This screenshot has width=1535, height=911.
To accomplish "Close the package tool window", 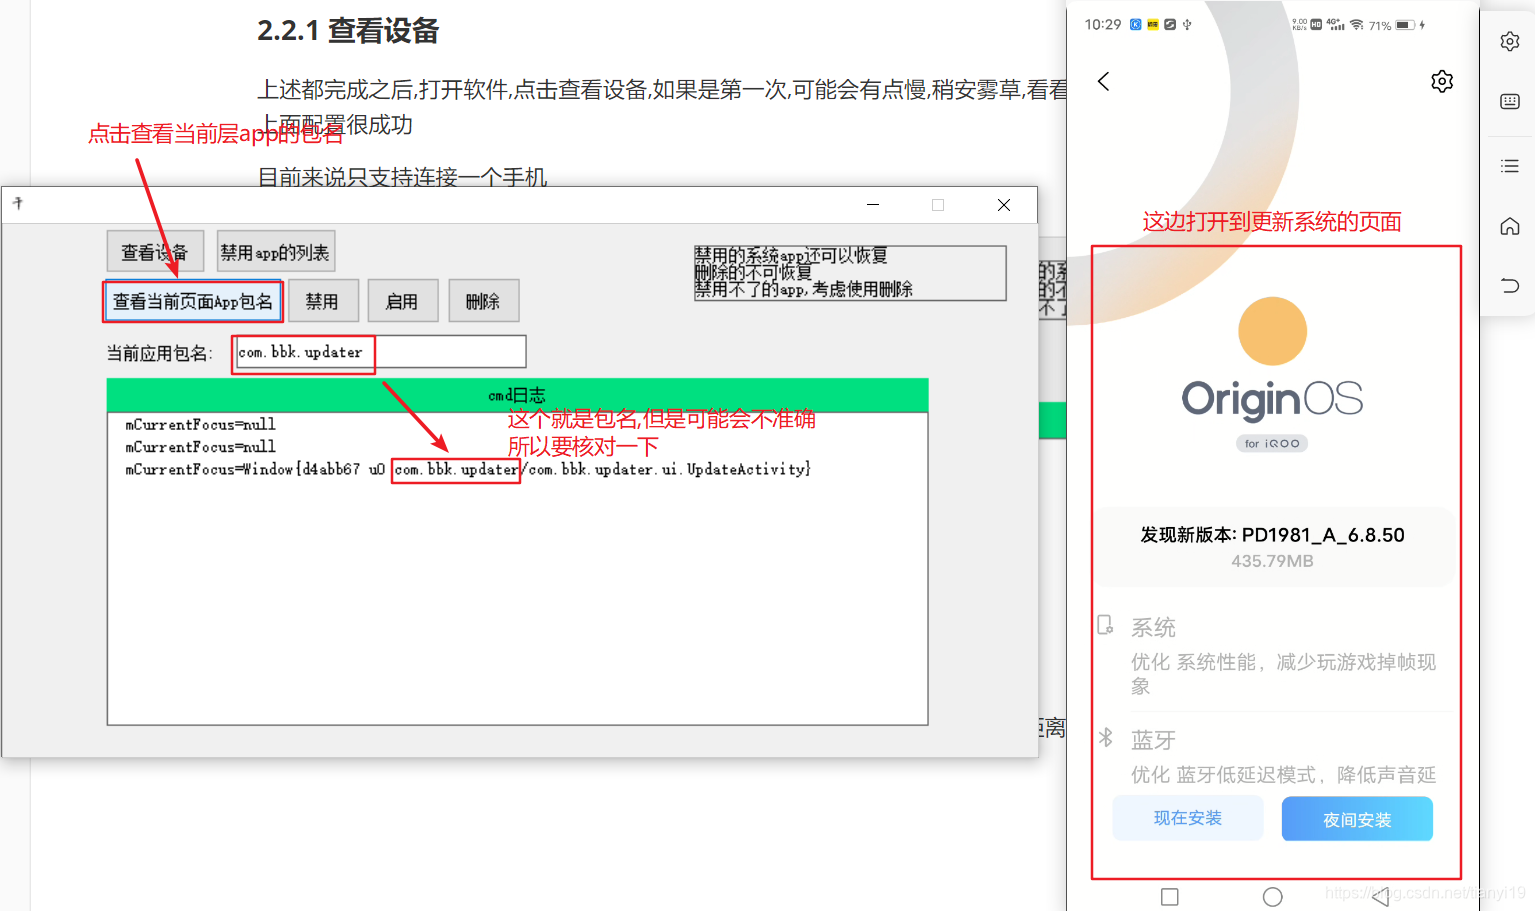I will pyautogui.click(x=1004, y=204).
